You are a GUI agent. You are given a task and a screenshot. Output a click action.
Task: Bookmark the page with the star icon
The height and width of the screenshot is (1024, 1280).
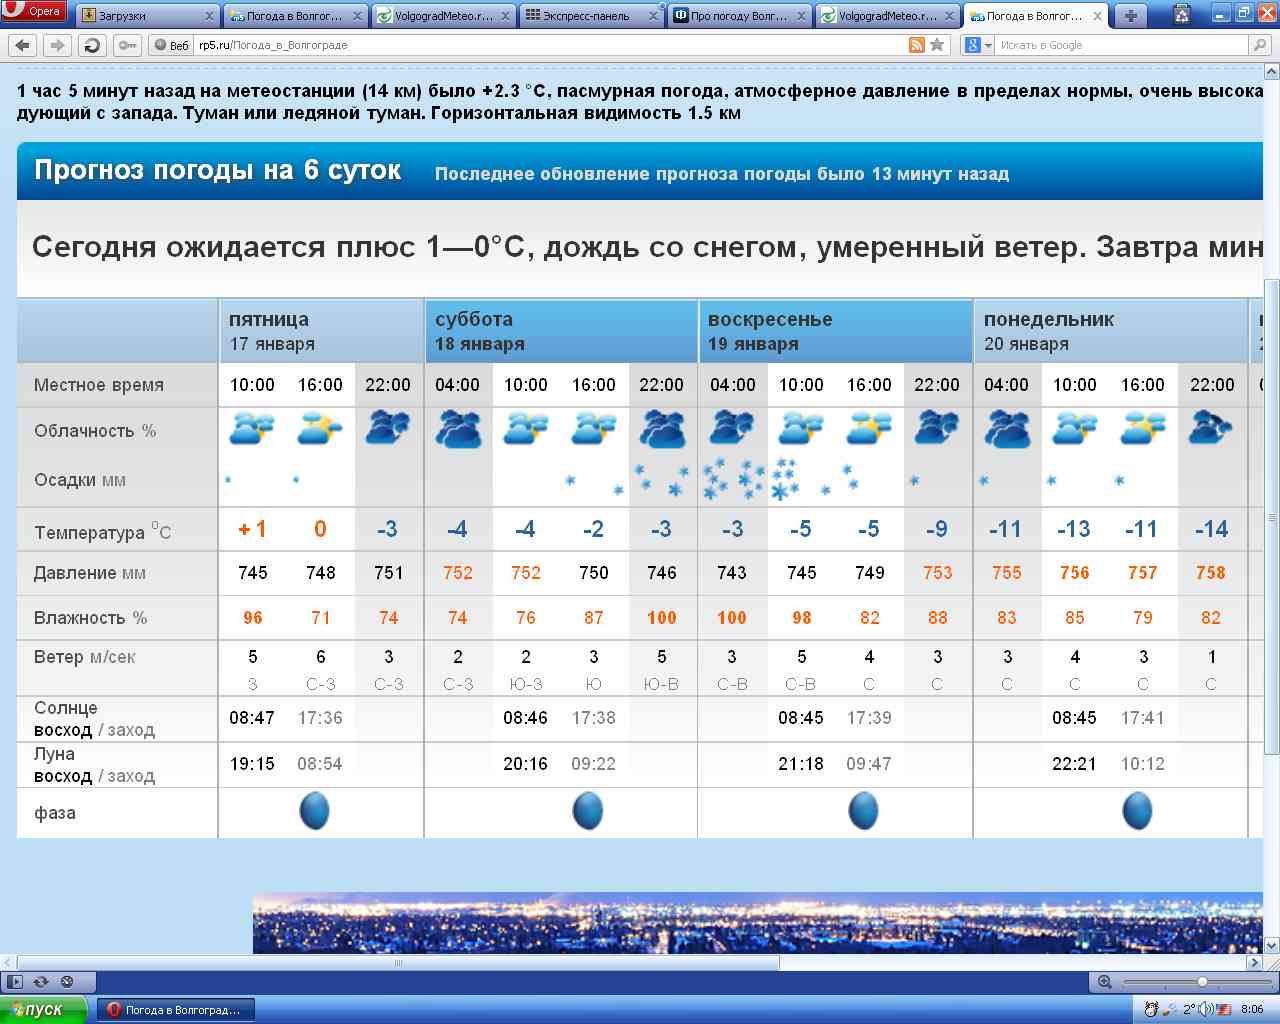[937, 45]
